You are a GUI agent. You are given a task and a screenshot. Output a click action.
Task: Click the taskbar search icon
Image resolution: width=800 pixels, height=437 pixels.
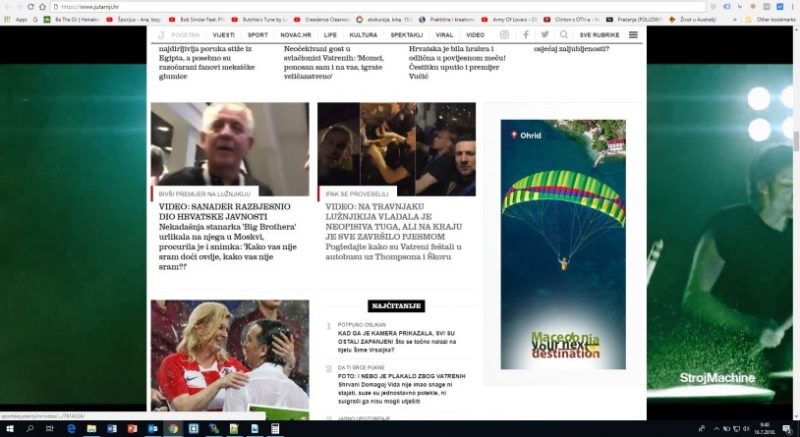[x=30, y=429]
